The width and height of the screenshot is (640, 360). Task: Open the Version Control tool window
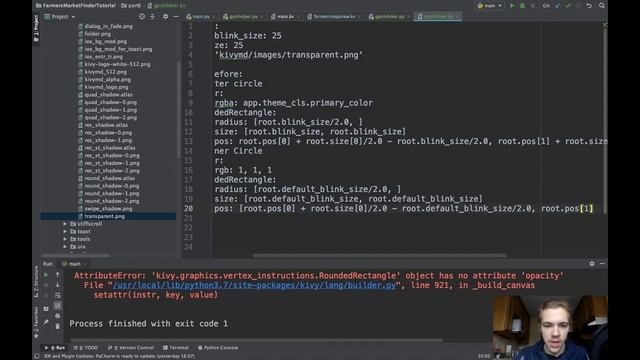pyautogui.click(x=131, y=348)
